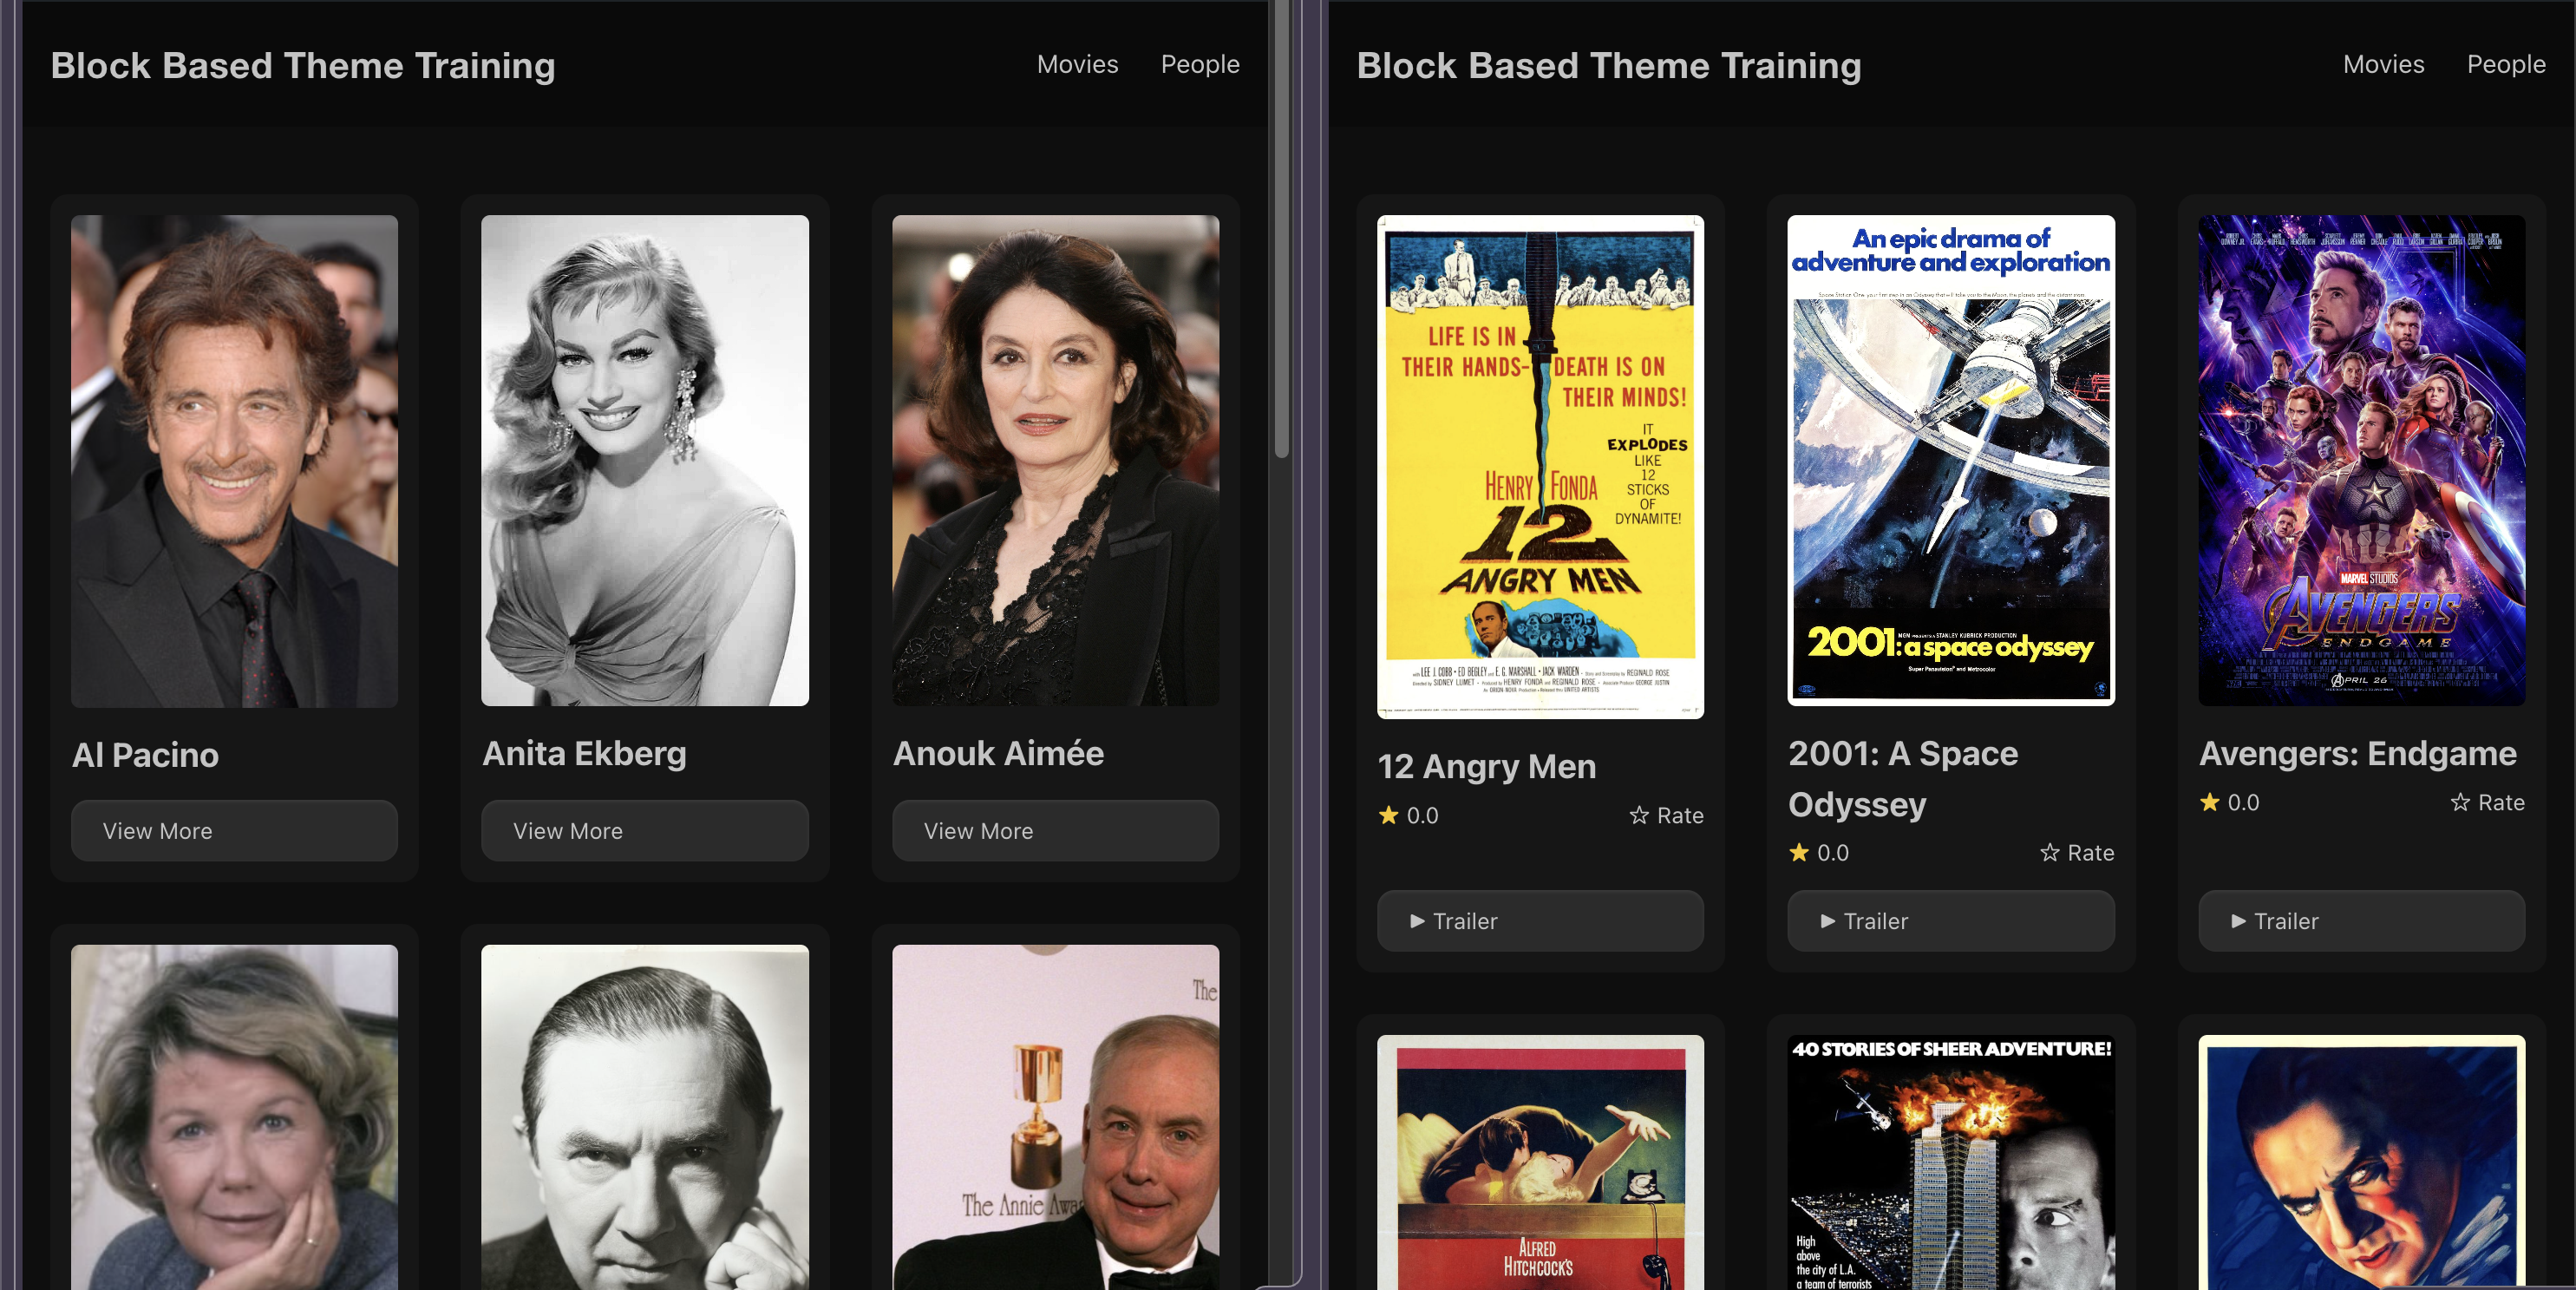Click the yellow star next to 12 Angry Men's rating
2576x1290 pixels.
point(1388,816)
